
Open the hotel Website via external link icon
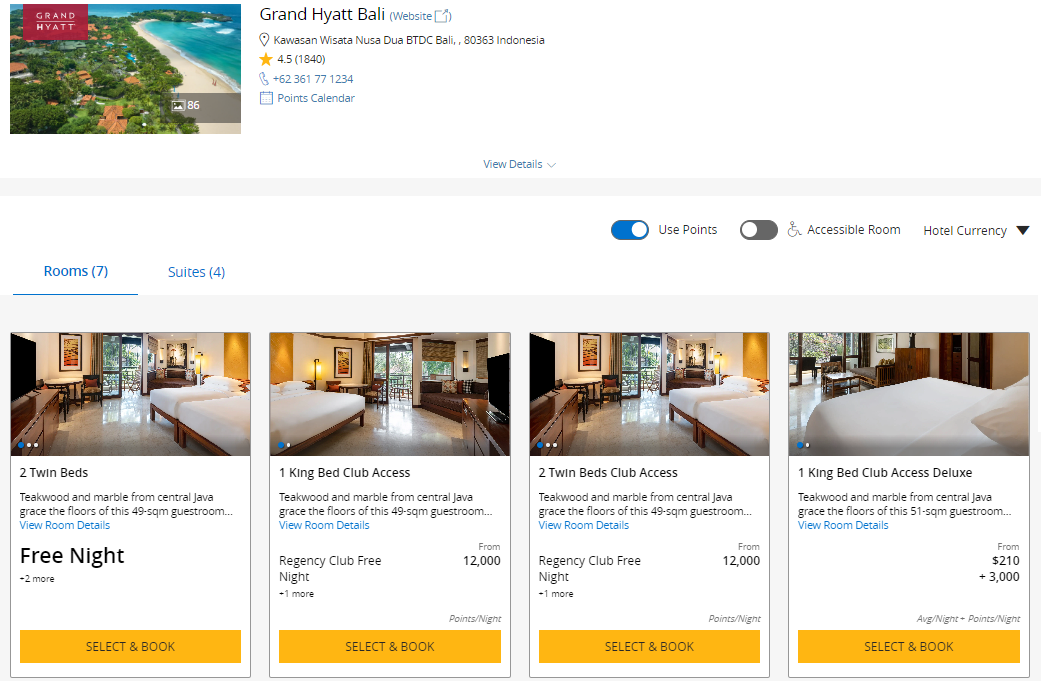point(441,15)
